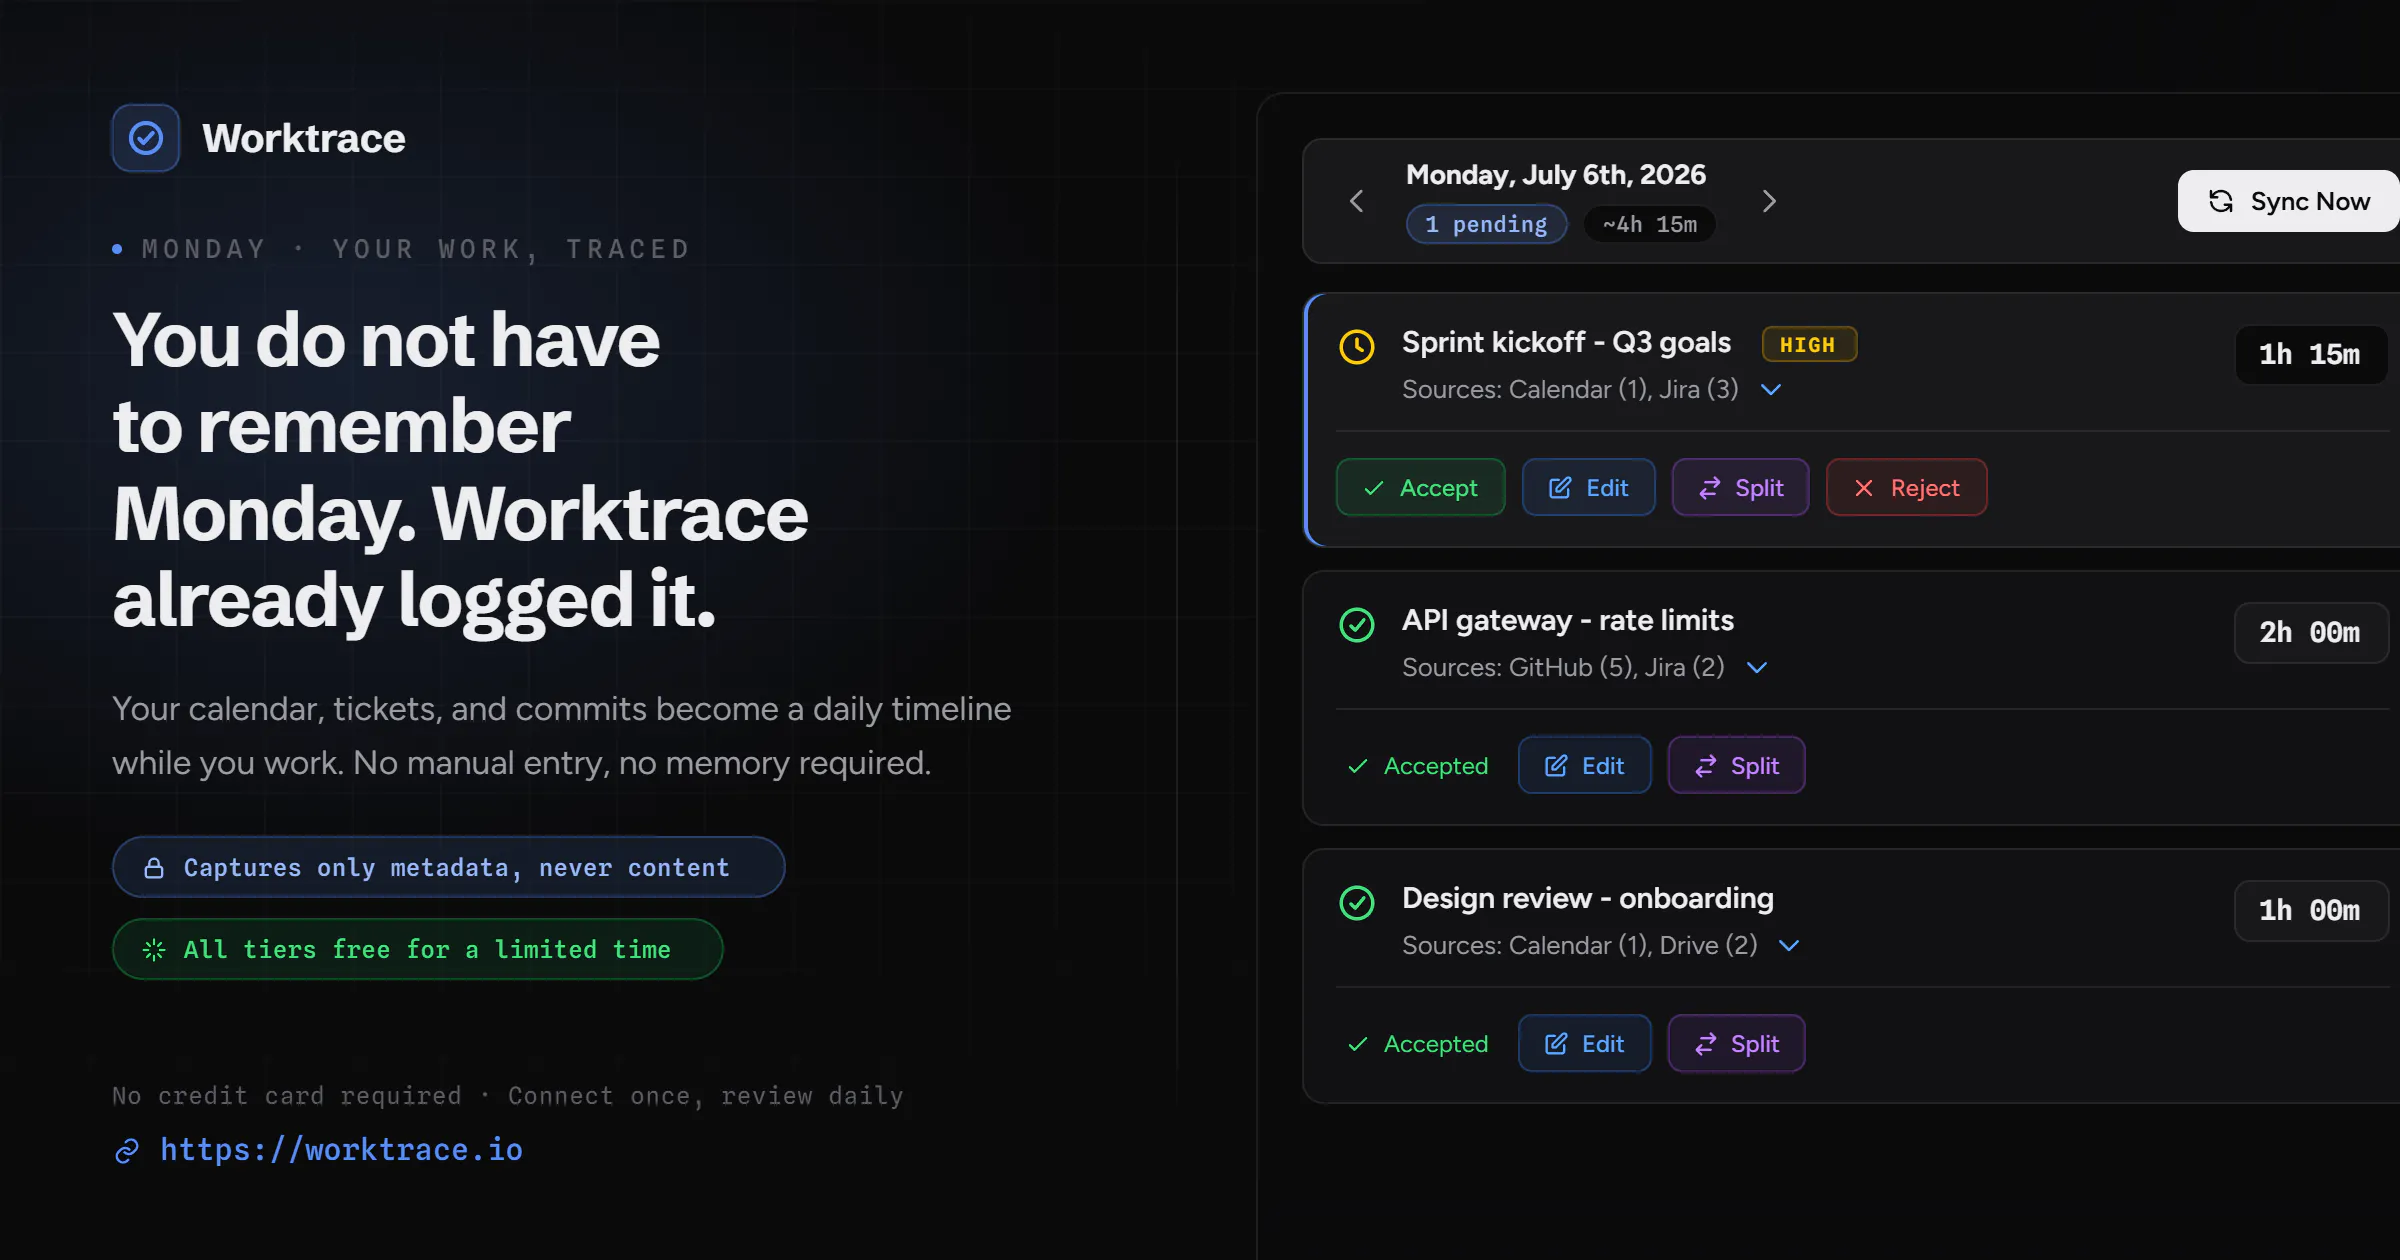Click the pending clock icon on Sprint kickoff
Image resolution: width=2400 pixels, height=1260 pixels.
point(1357,347)
